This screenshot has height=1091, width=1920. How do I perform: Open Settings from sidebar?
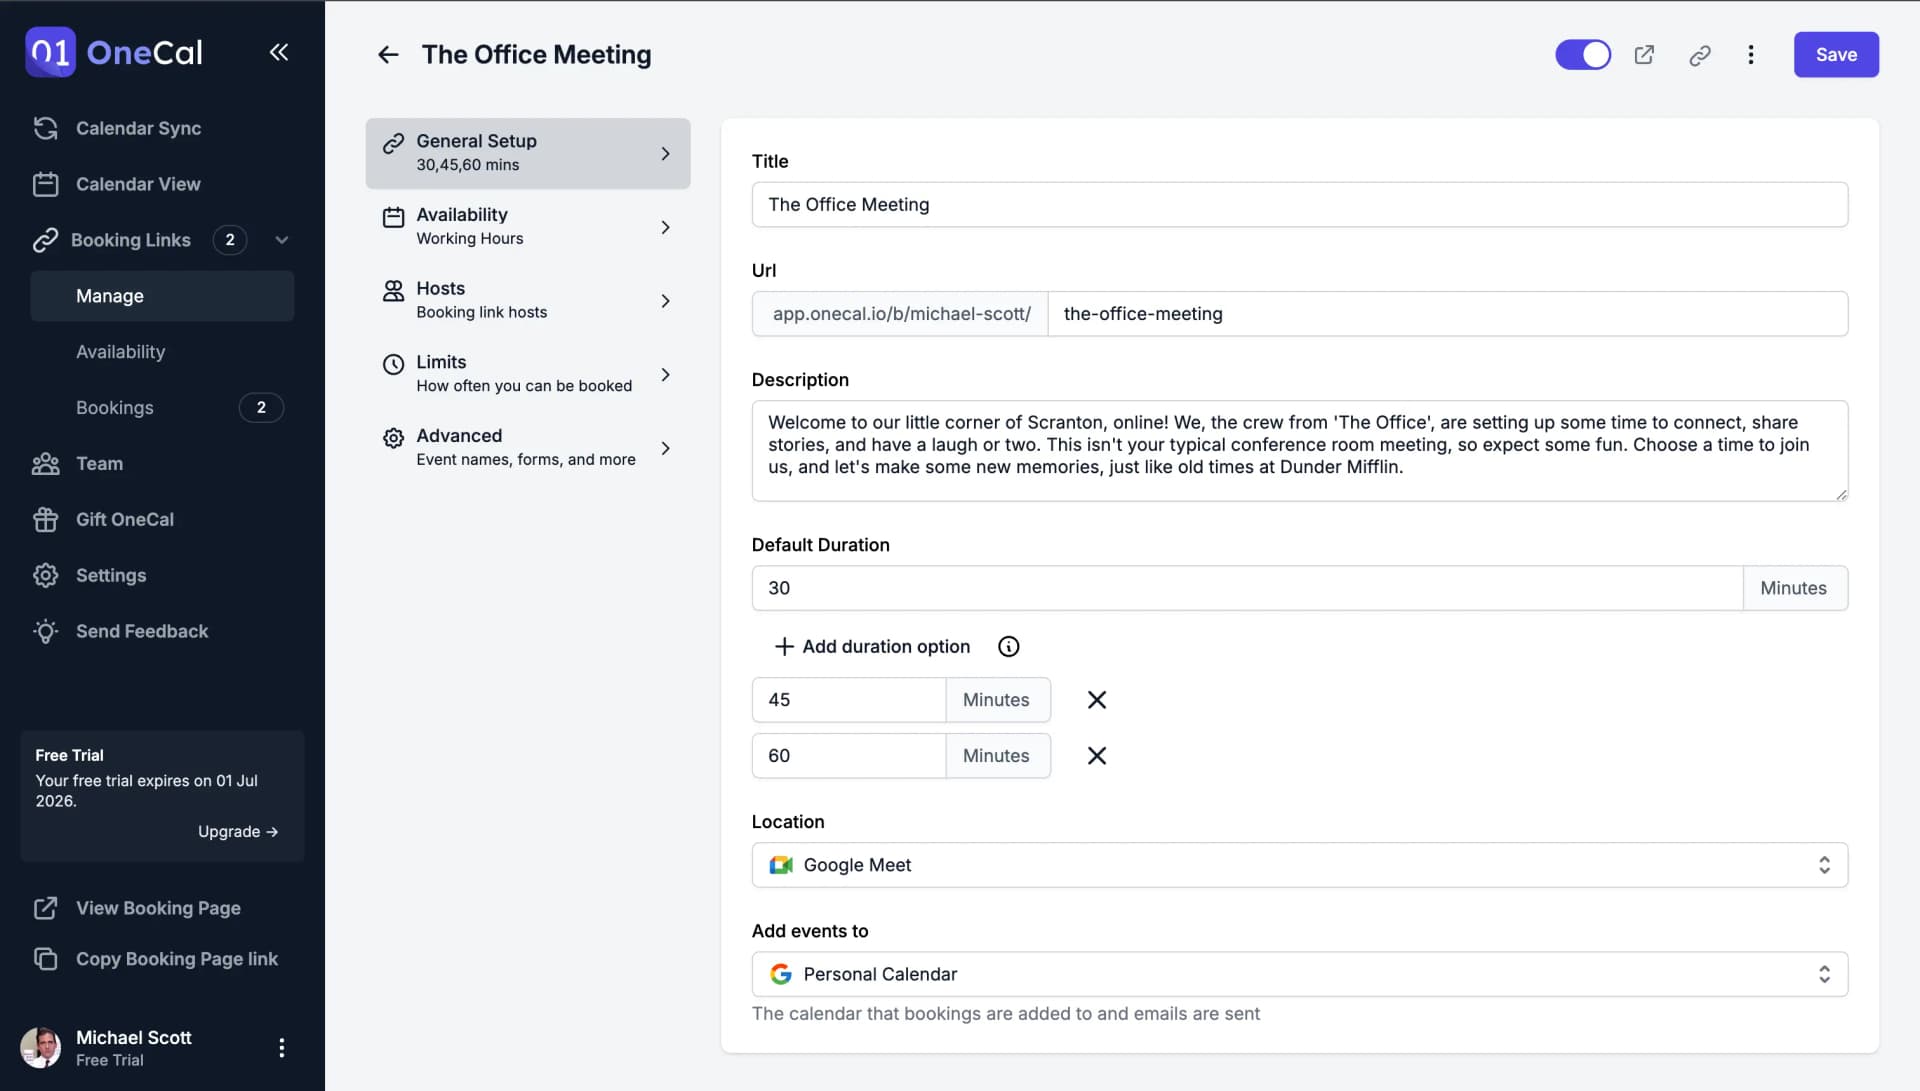point(111,576)
